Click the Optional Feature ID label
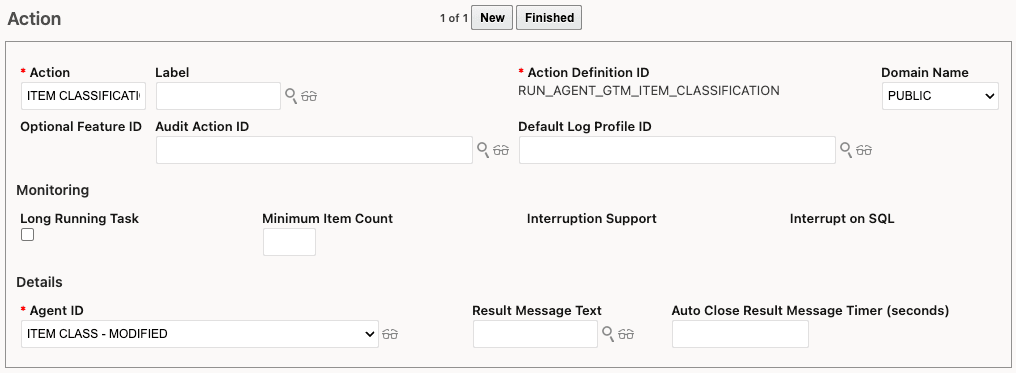Screen dimensions: 1016x373 [81, 127]
